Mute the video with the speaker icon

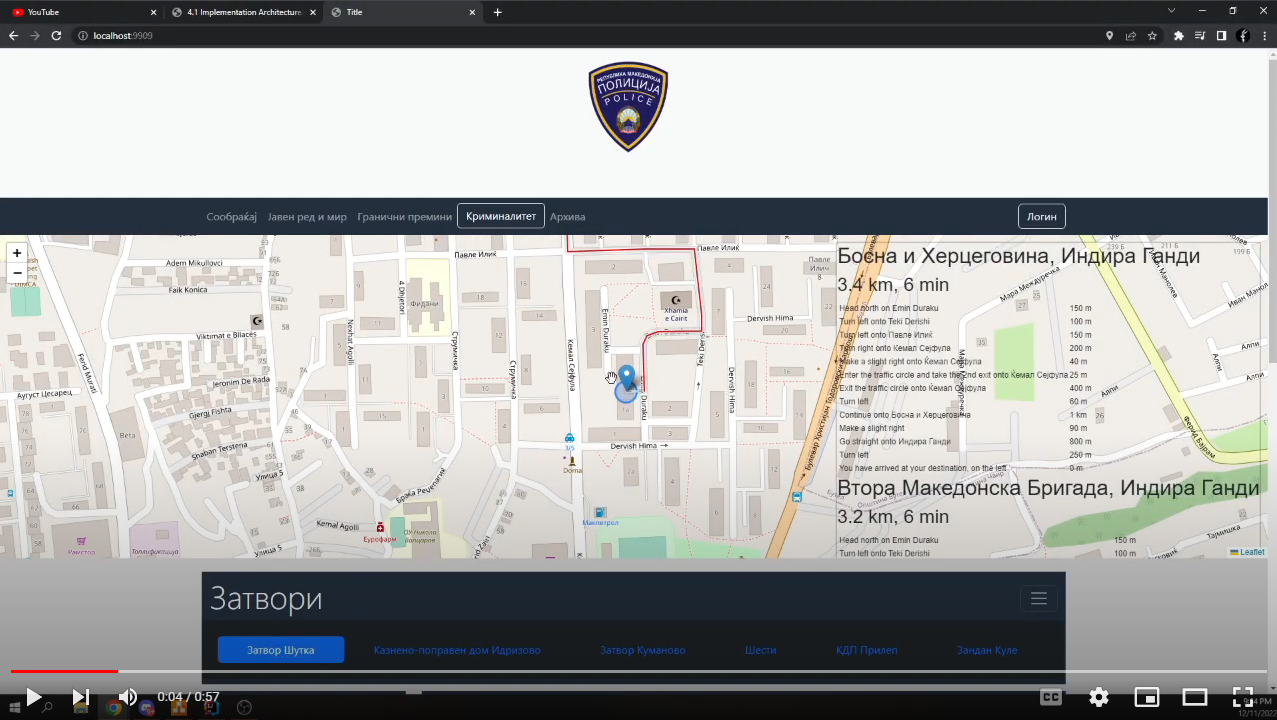pyautogui.click(x=127, y=696)
